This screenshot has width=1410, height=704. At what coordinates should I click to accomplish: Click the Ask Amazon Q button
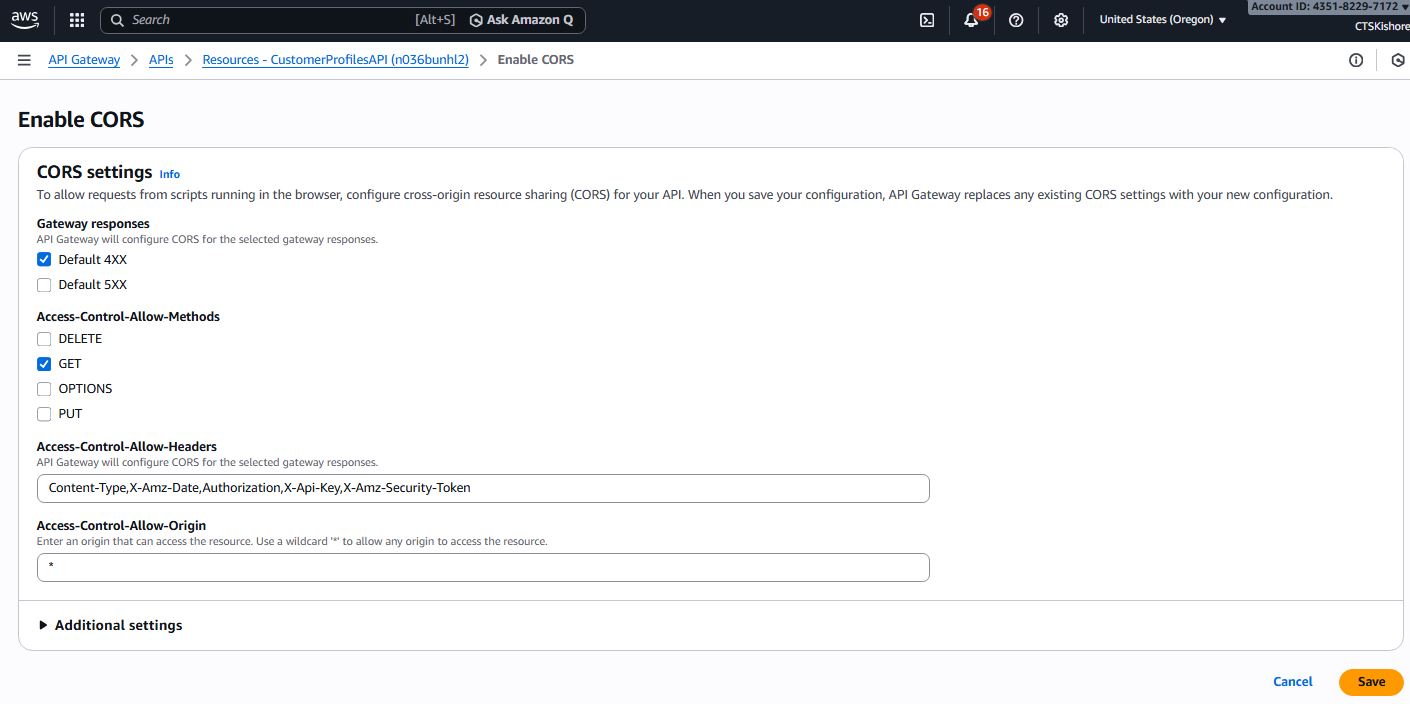521,20
